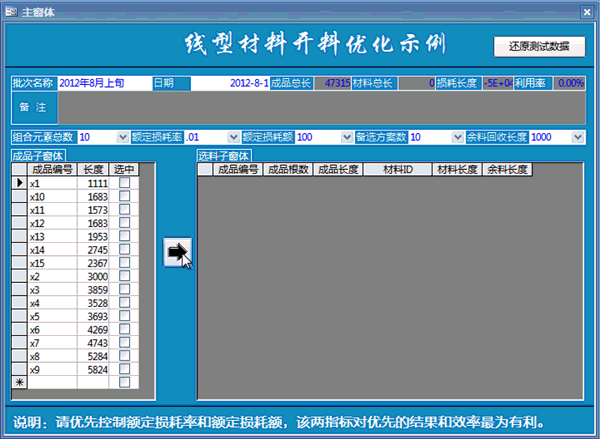Click the window icon in title bar
Screen dimensions: 600x439
(11, 12)
